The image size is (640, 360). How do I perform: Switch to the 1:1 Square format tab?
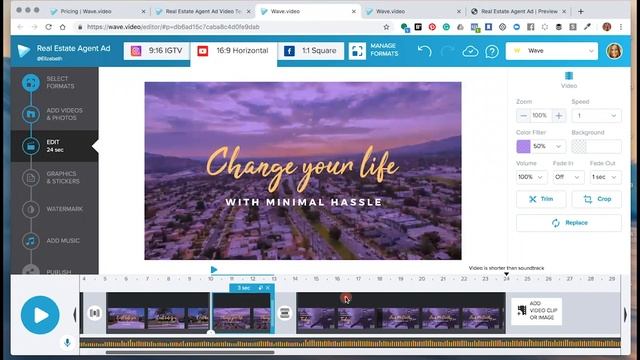coord(311,51)
